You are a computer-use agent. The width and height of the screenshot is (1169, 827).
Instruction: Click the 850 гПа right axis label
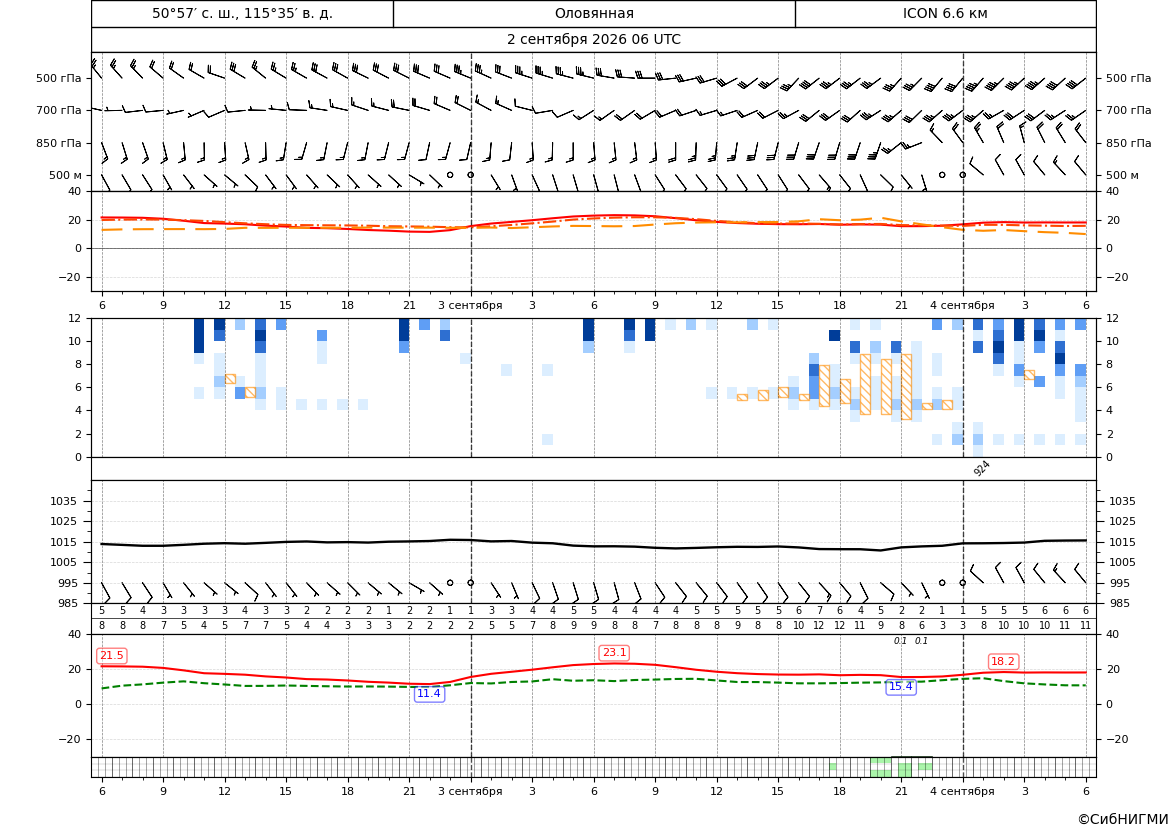(x=1129, y=143)
